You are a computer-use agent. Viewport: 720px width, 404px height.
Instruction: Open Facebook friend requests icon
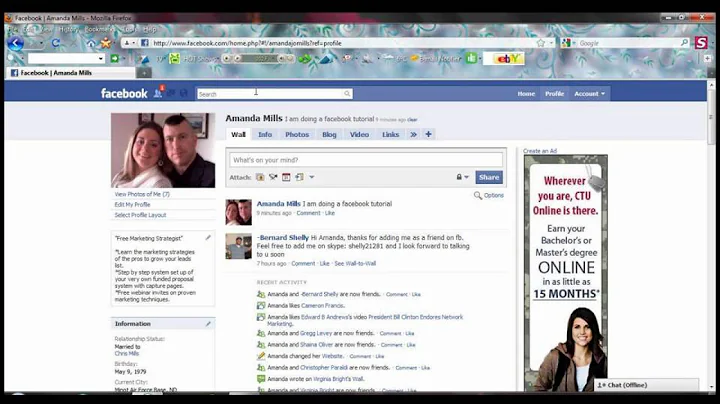158,93
